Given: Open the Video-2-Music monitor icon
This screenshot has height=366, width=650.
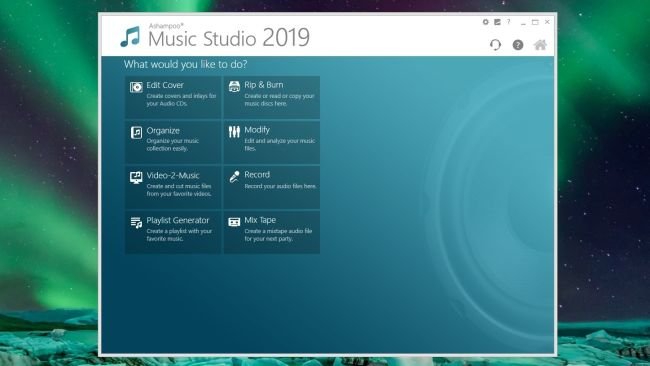Looking at the screenshot, I should [136, 177].
